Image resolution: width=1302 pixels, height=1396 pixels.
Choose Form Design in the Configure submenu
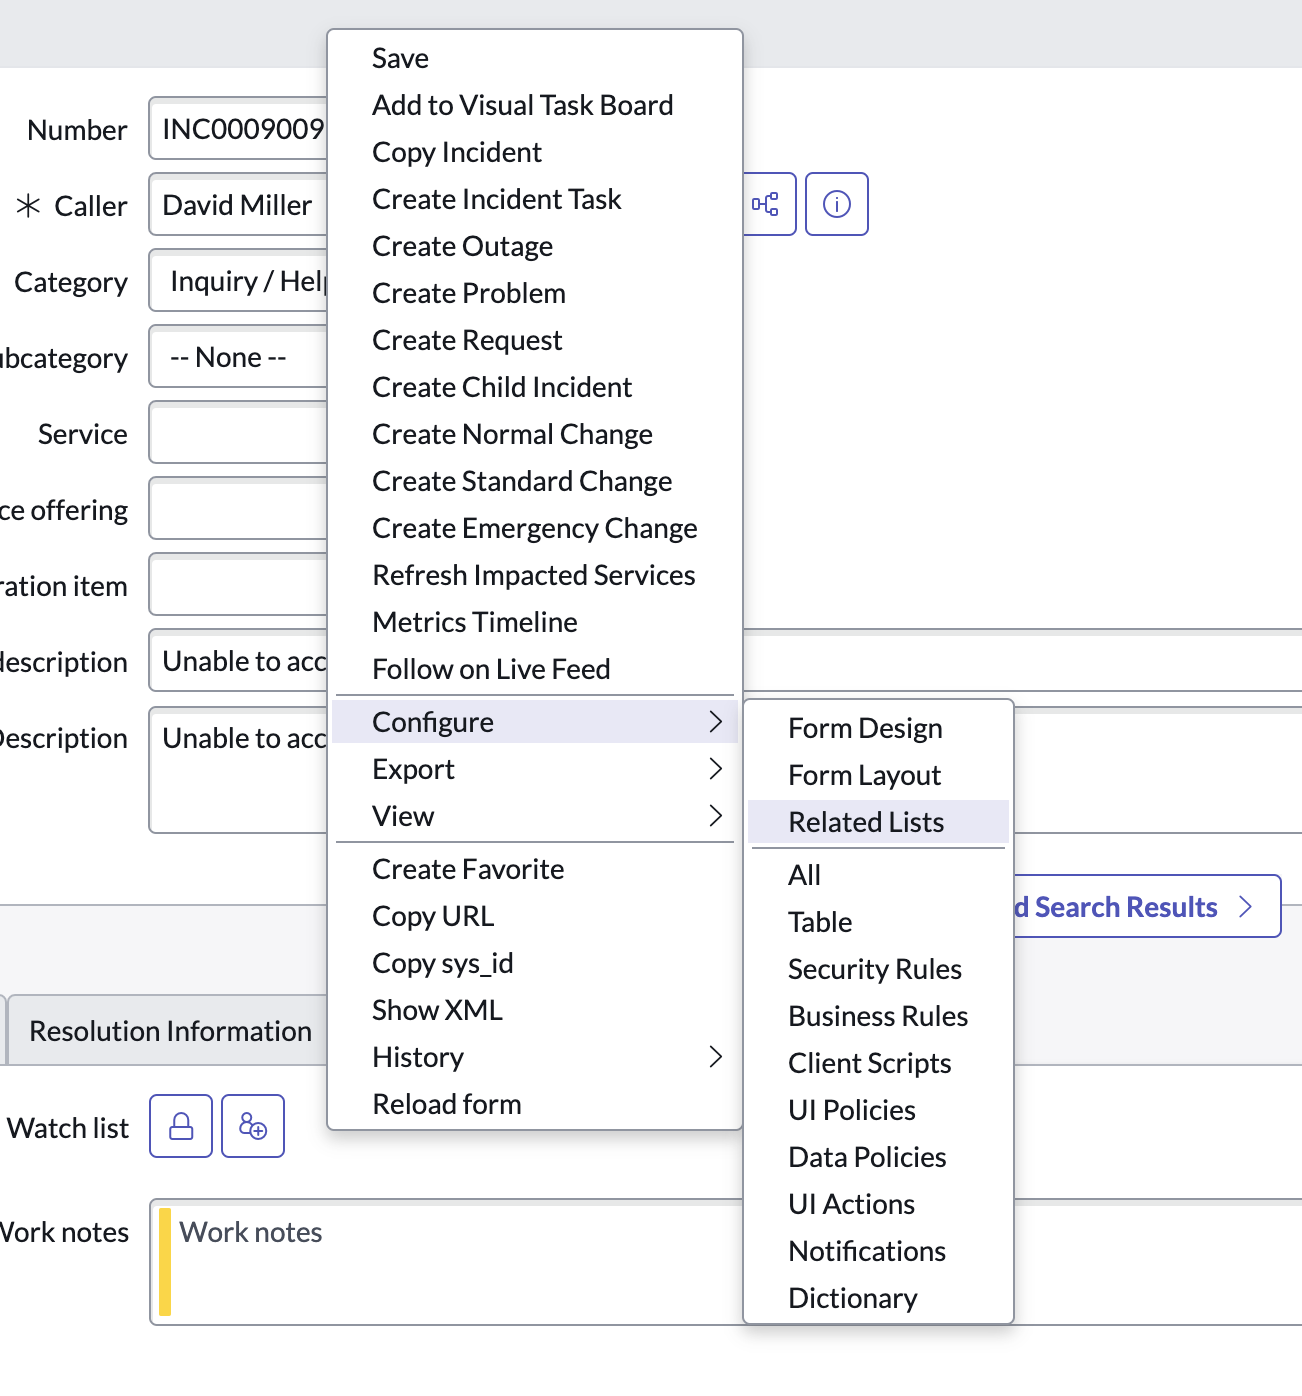point(864,728)
